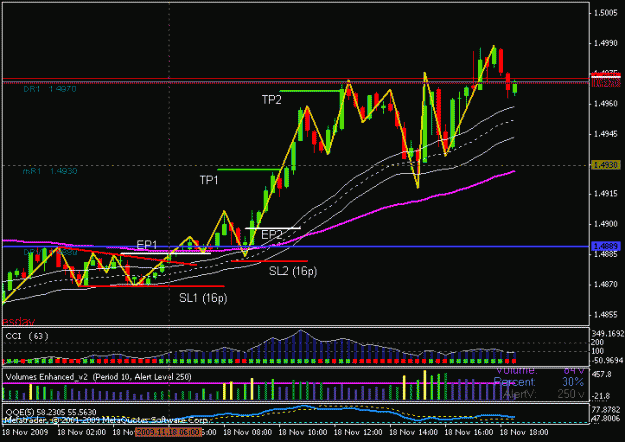
Task: Select the SL2 (16p) stop-loss label
Action: [x=293, y=271]
